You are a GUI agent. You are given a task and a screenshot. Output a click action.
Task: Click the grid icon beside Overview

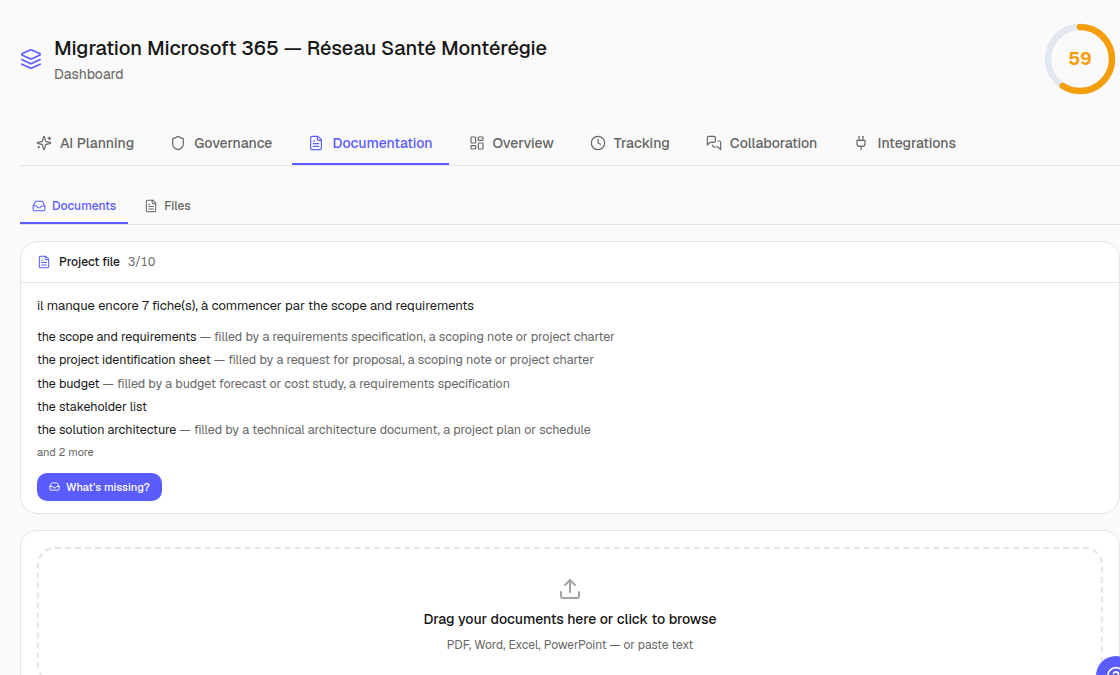click(x=476, y=143)
